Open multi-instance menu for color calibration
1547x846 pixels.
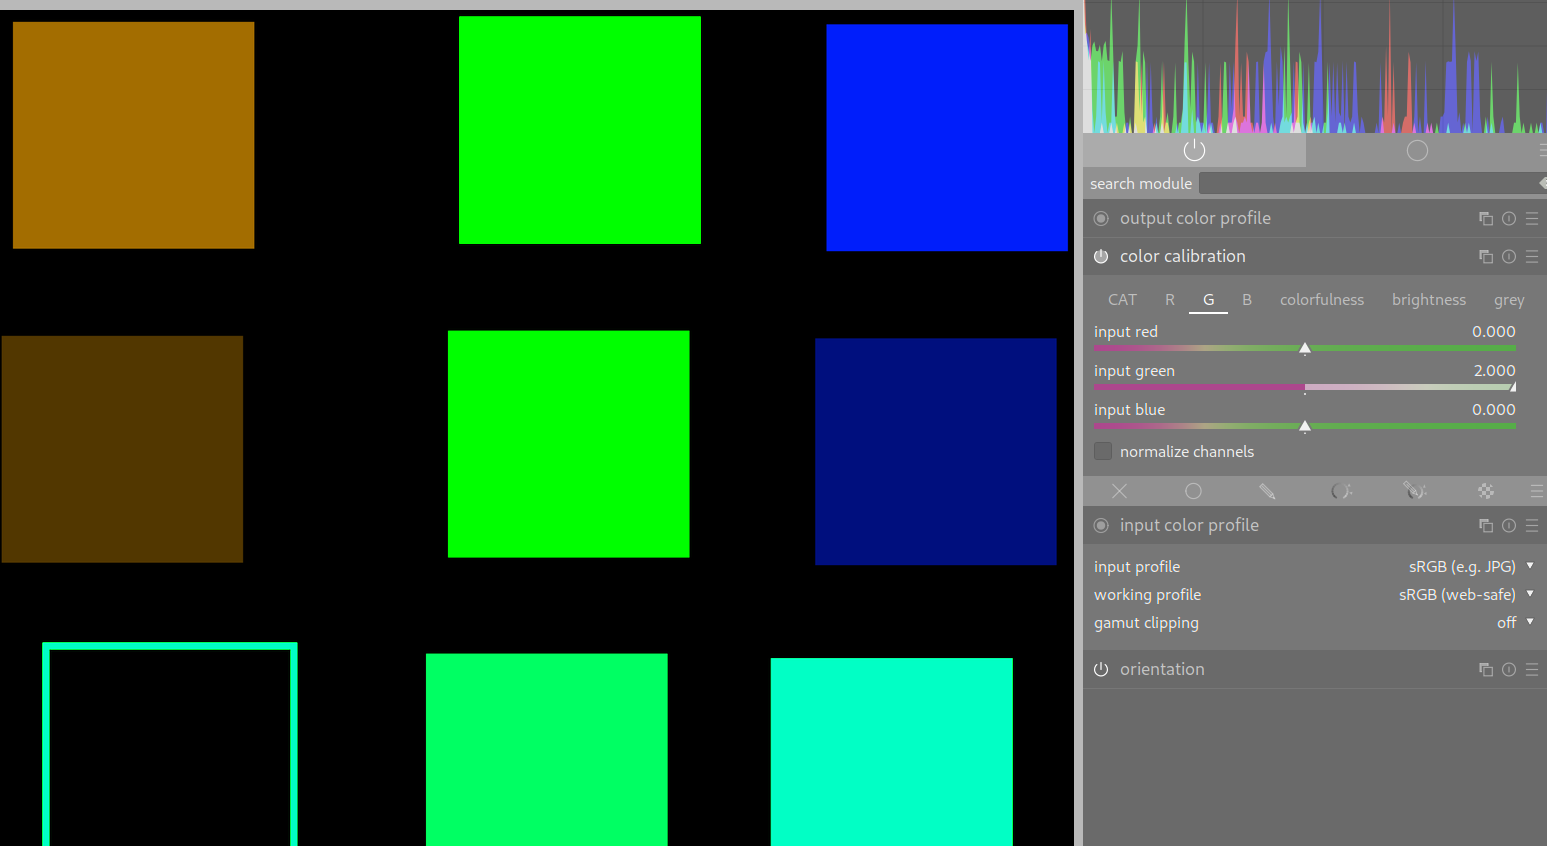click(x=1486, y=257)
